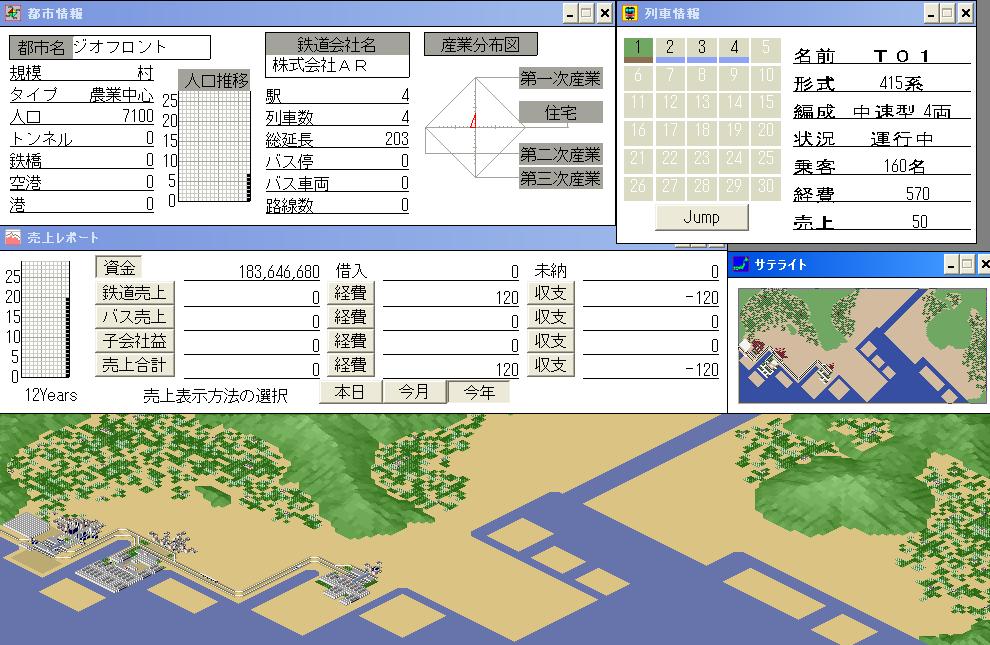Click the 人口推移 button

coord(215,80)
